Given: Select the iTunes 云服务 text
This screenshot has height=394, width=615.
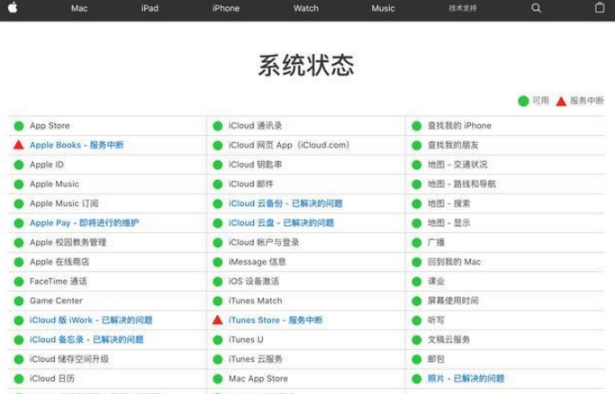Looking at the screenshot, I should coord(255,359).
